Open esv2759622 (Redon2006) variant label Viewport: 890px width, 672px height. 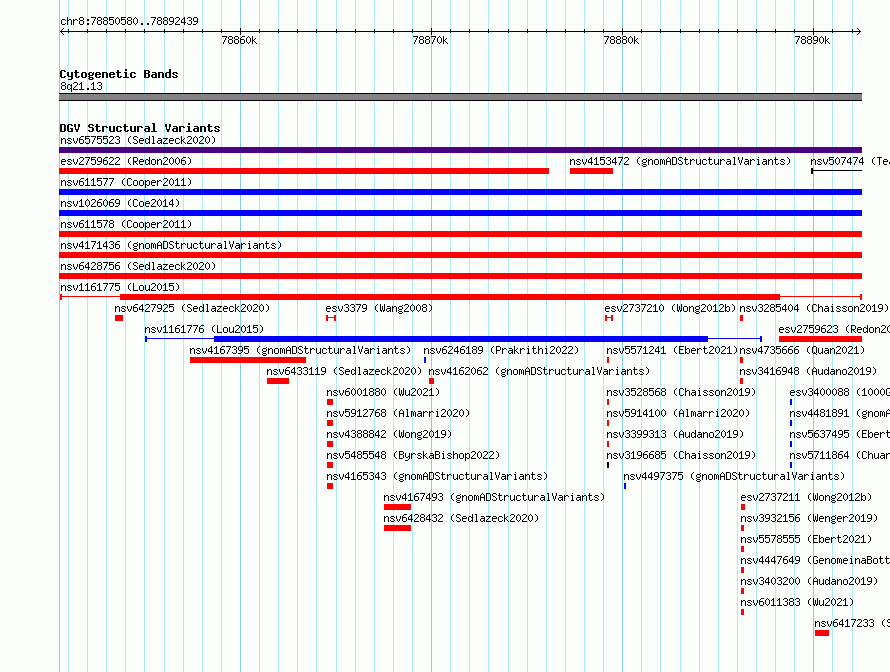point(126,161)
